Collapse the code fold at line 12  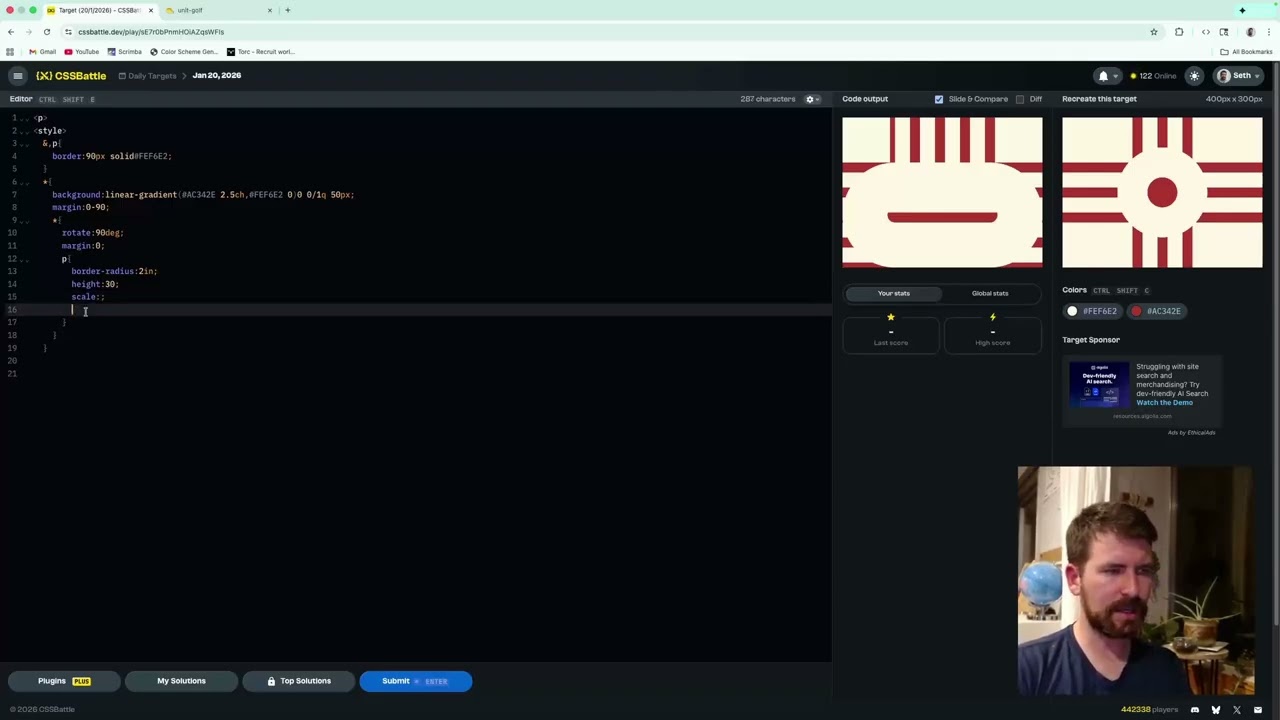(25, 259)
